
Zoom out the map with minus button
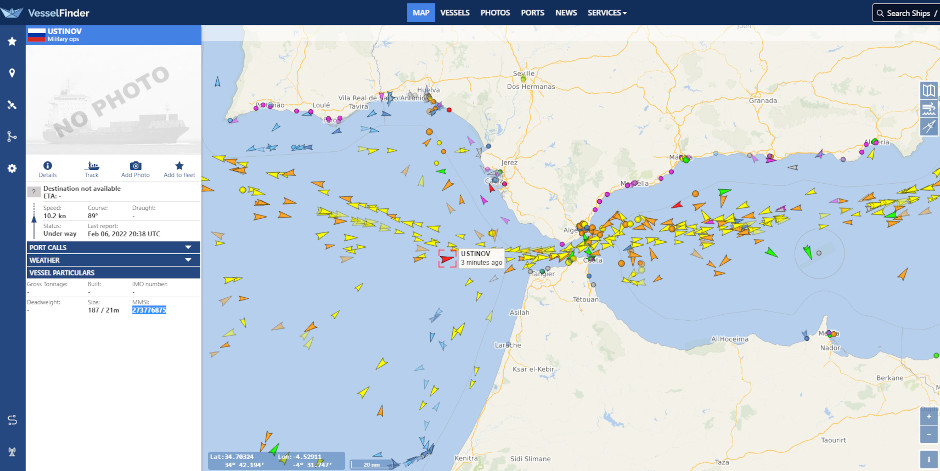click(929, 434)
